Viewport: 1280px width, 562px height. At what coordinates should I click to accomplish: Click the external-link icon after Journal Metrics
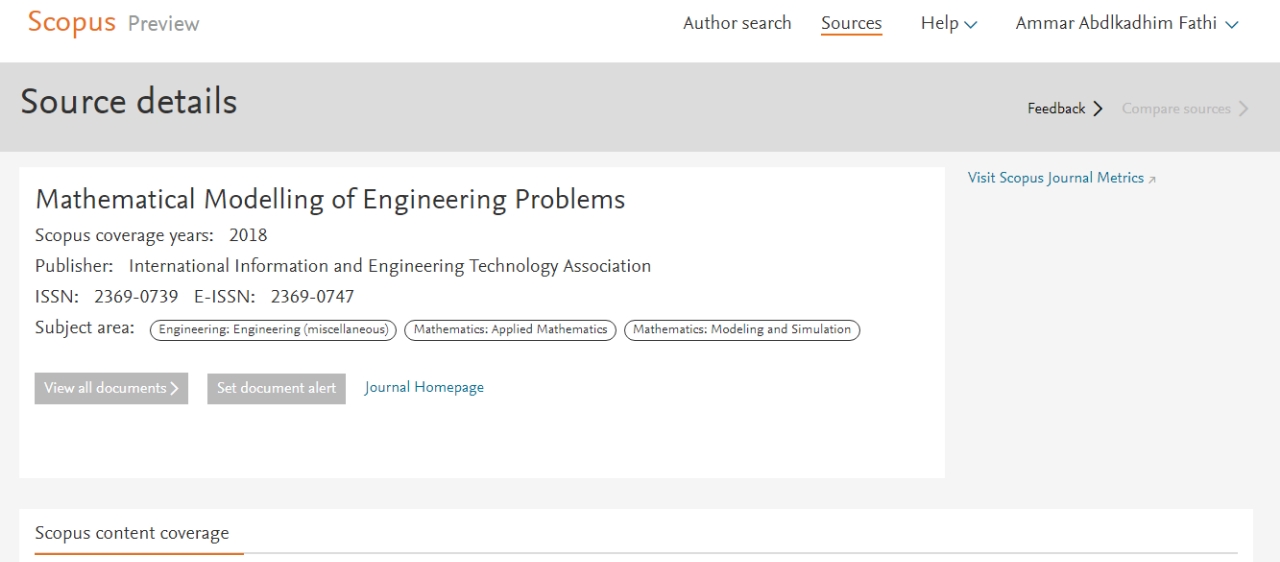(1152, 179)
